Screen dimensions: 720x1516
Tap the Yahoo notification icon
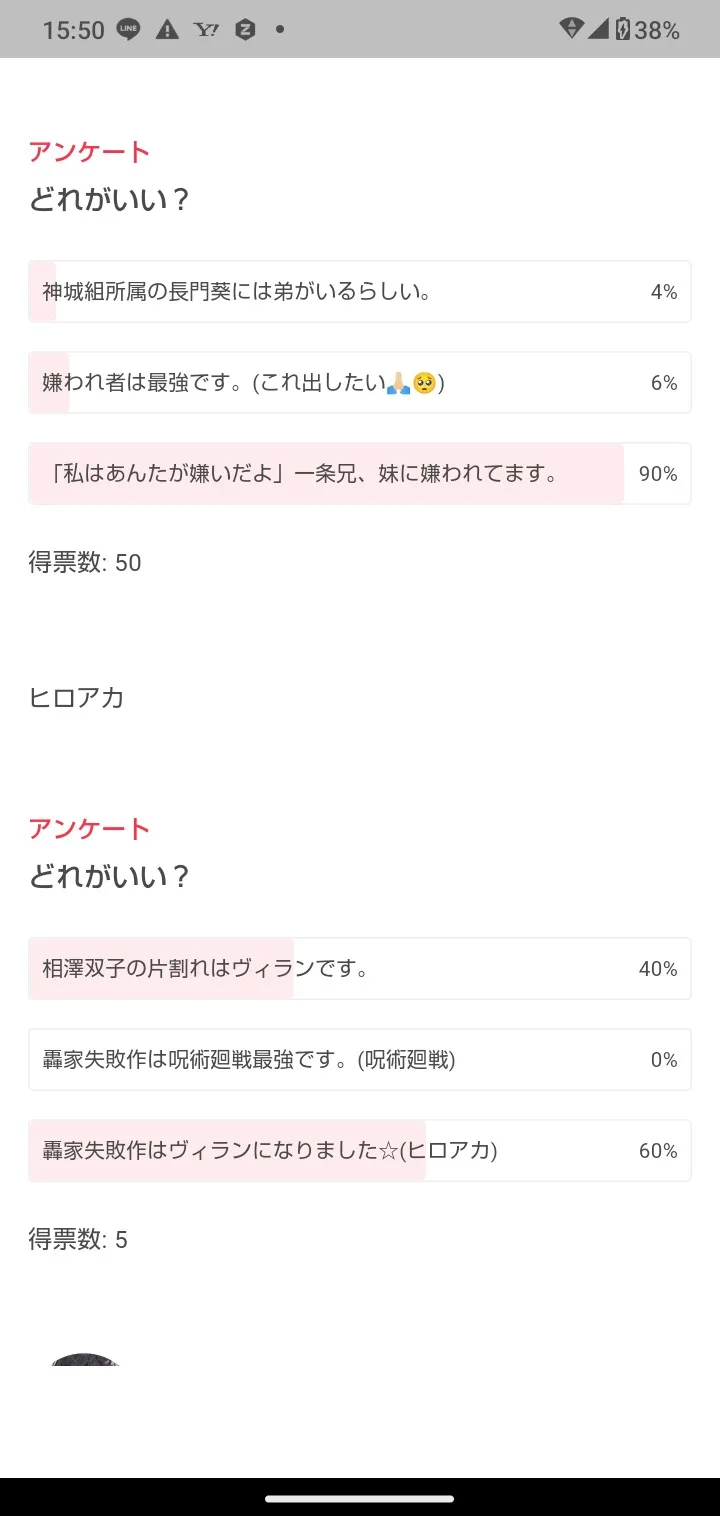coord(207,30)
